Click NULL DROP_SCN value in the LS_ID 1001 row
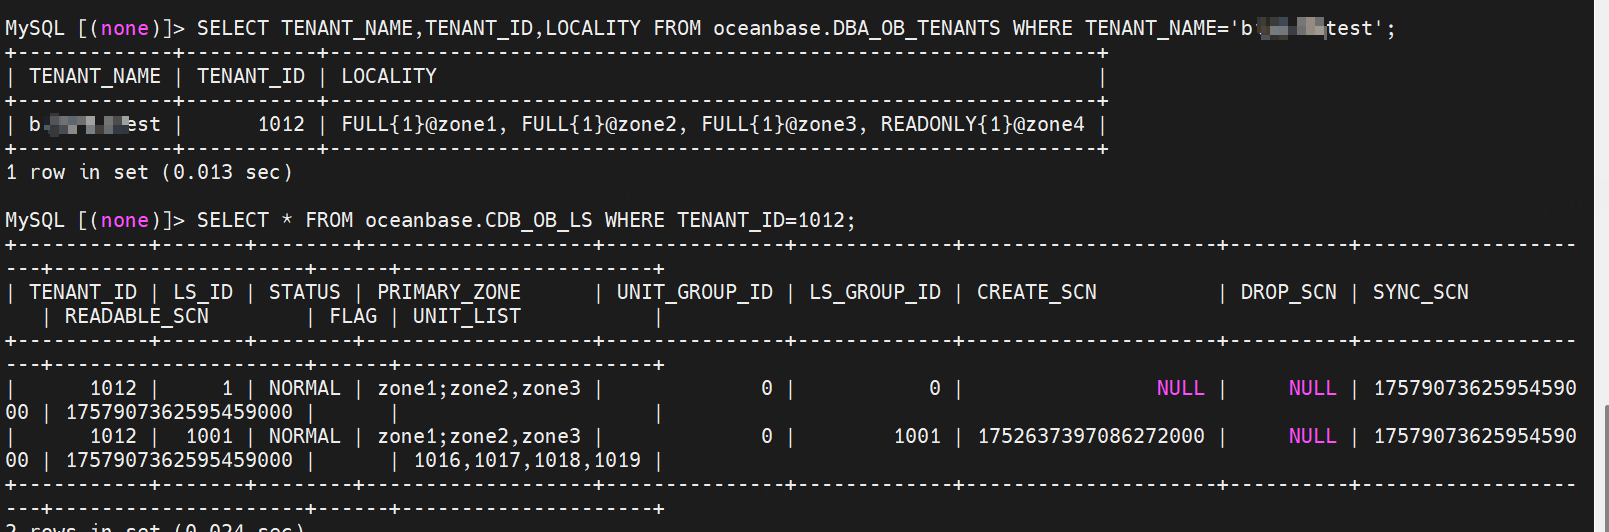 click(x=1313, y=436)
